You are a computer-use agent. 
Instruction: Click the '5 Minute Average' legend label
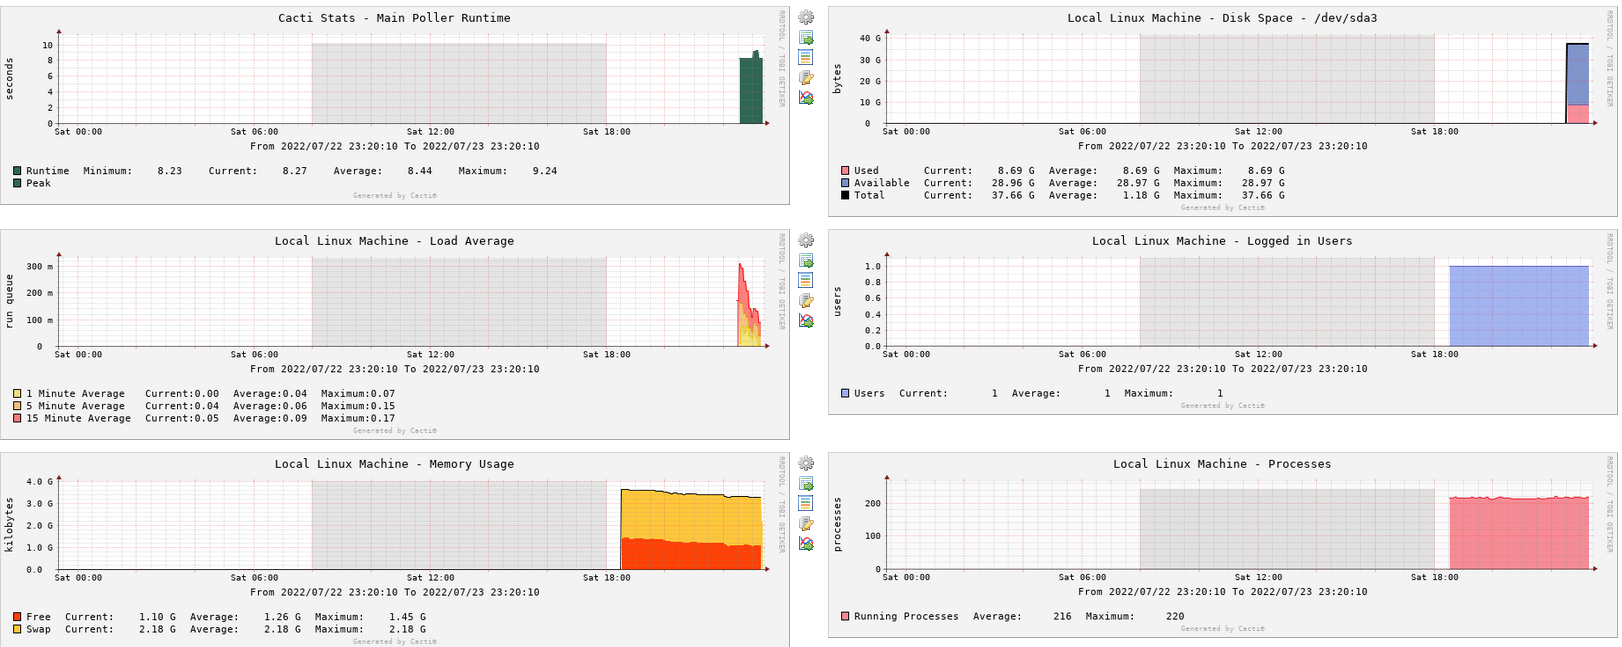(x=76, y=406)
